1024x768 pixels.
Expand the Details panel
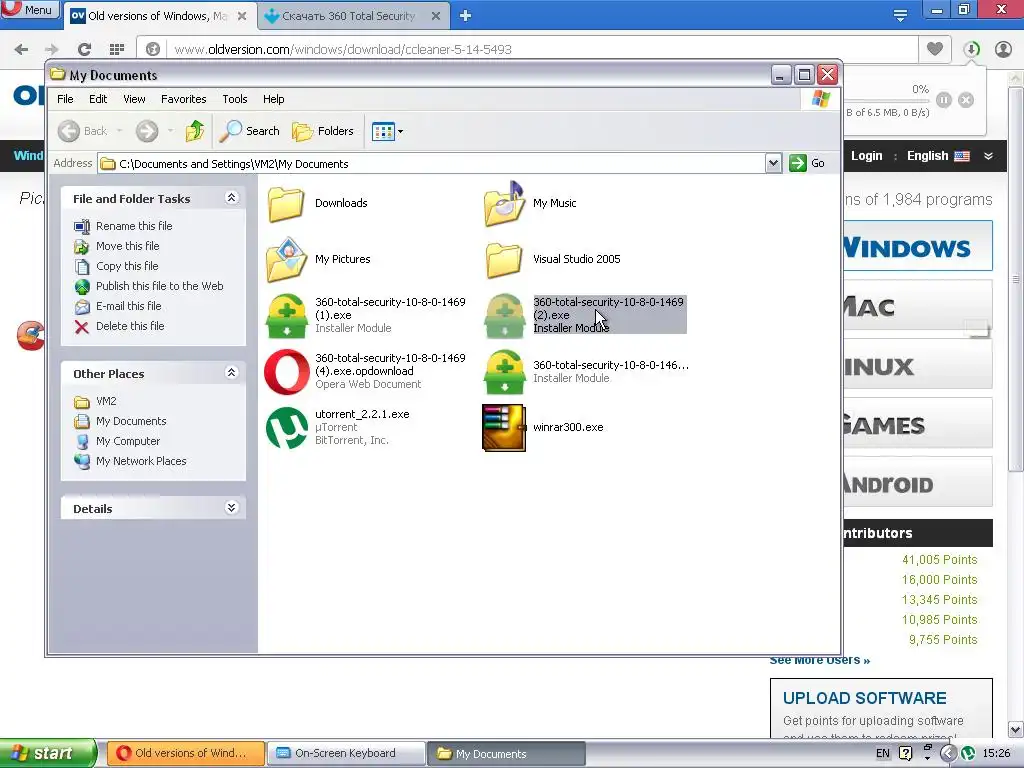tap(231, 507)
